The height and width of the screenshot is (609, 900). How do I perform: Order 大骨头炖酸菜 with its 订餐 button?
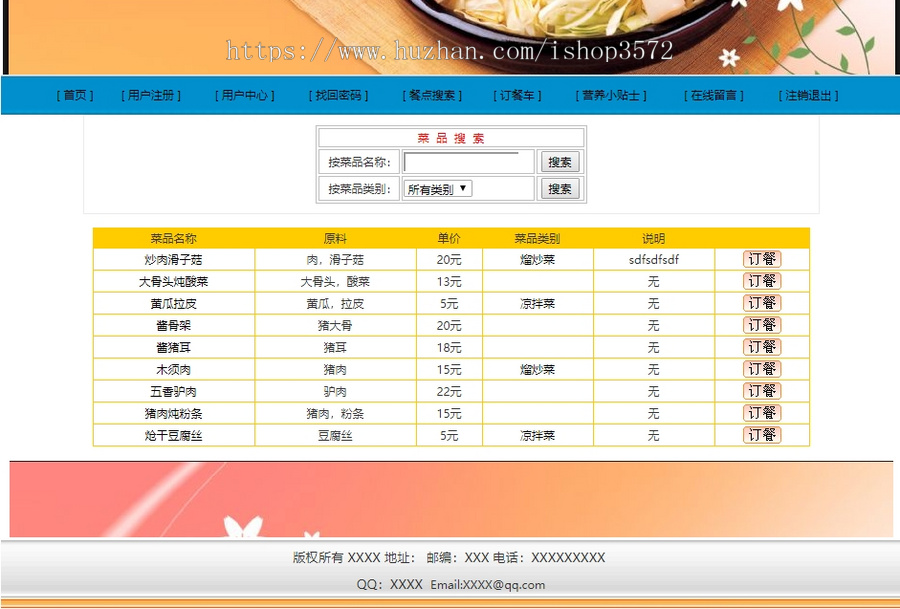coord(762,281)
